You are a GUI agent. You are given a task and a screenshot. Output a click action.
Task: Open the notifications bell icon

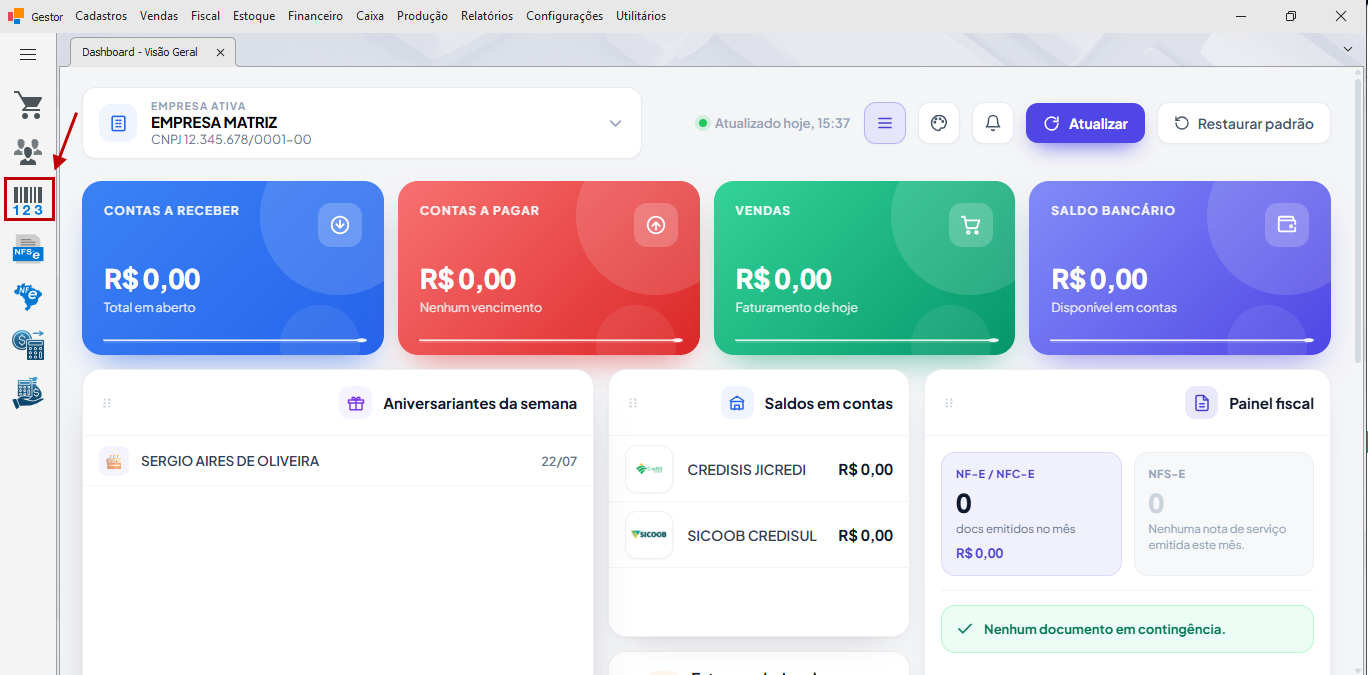click(993, 123)
